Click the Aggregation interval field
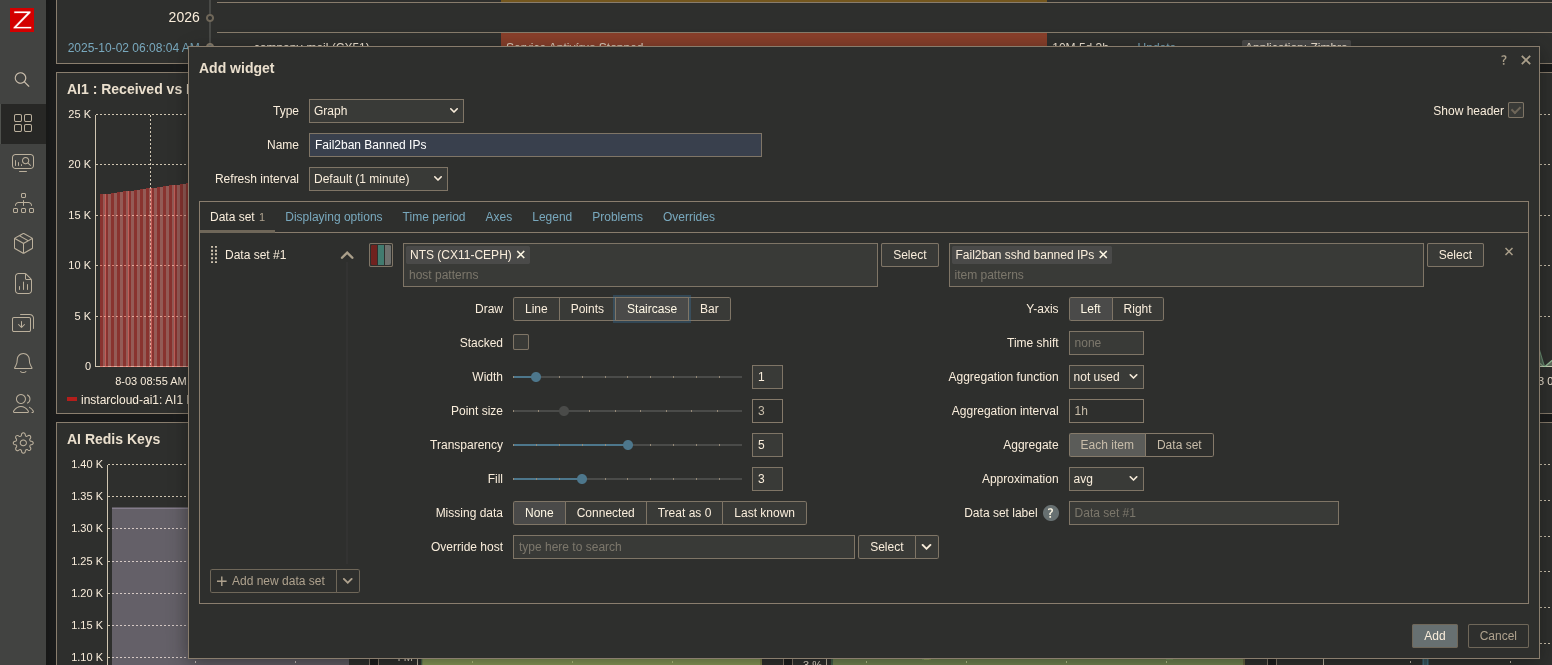The height and width of the screenshot is (665, 1552). coord(1106,411)
